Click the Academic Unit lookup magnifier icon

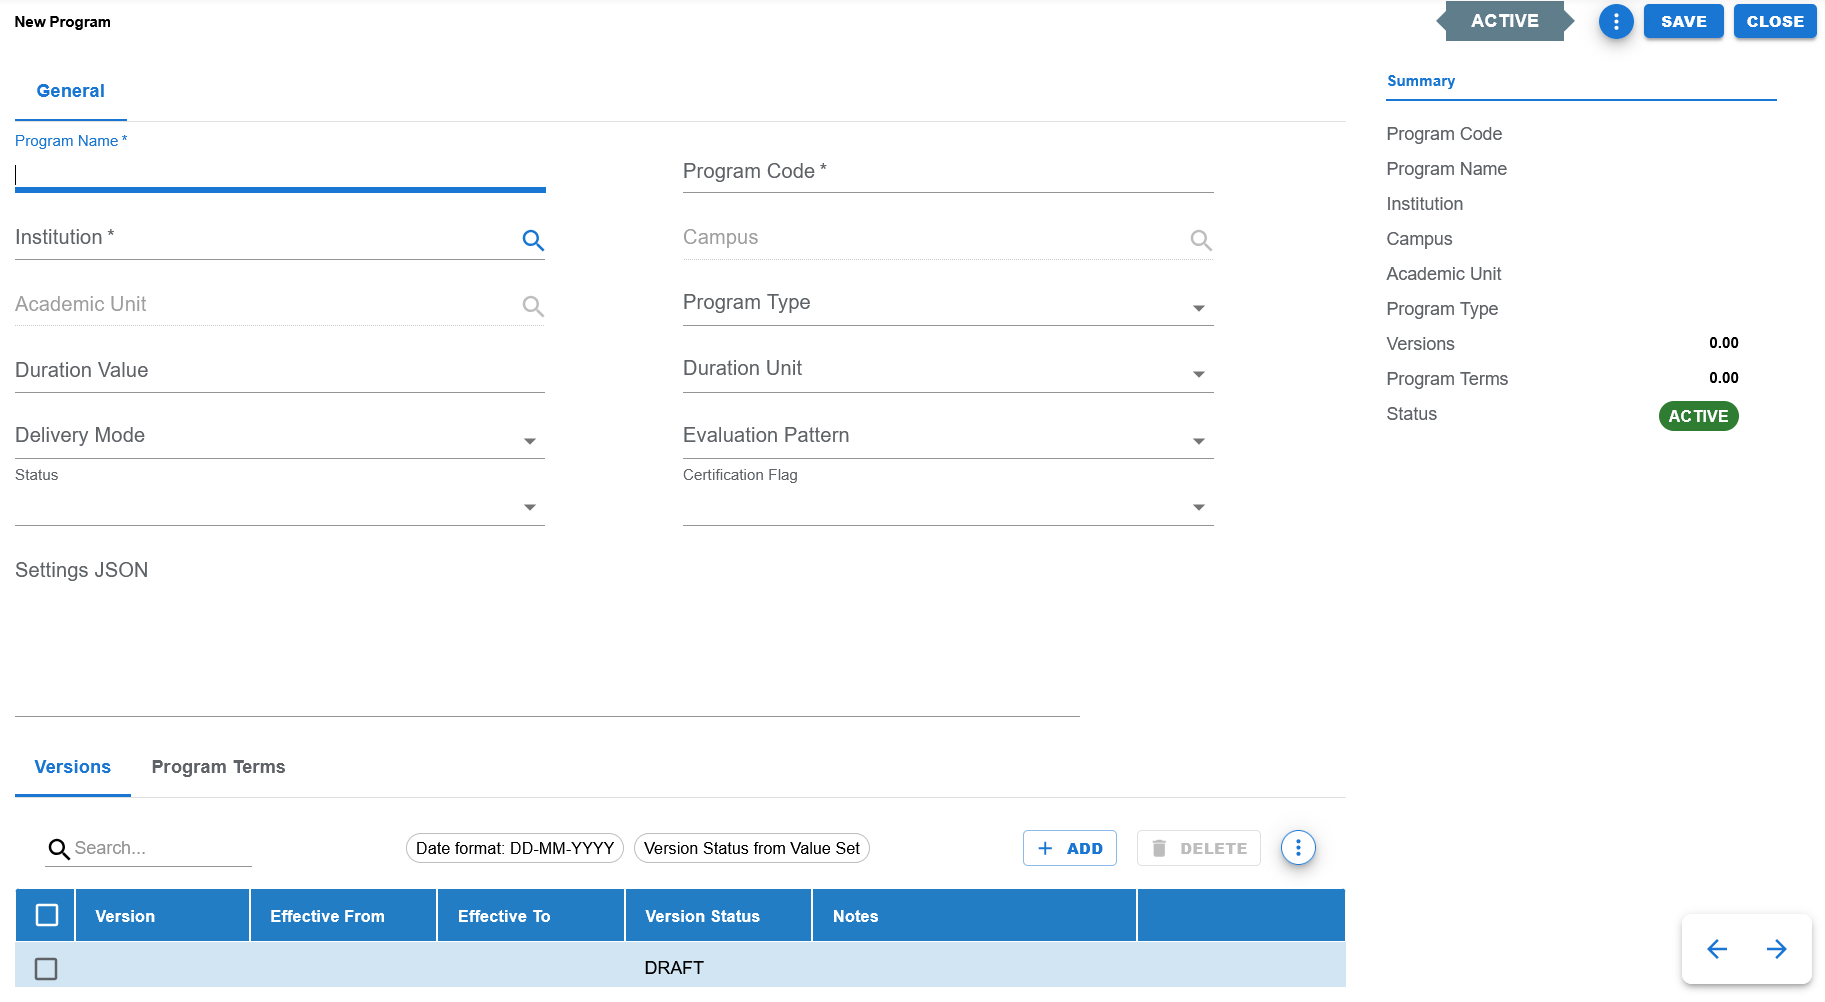tap(533, 306)
